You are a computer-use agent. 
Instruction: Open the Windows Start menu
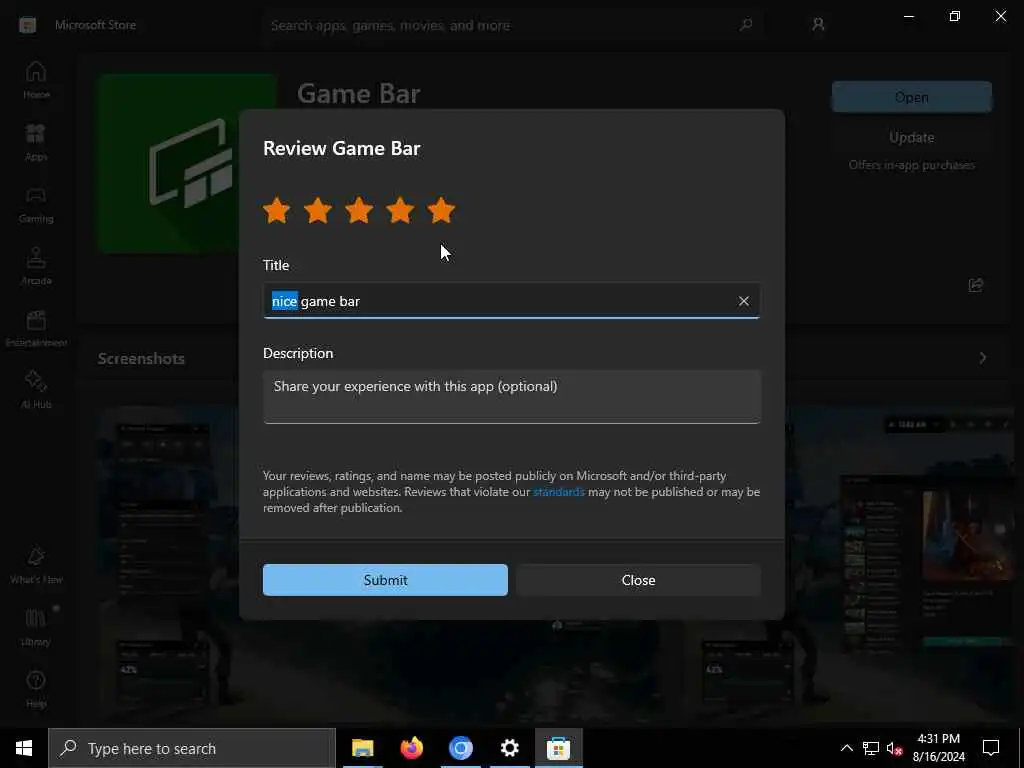click(24, 748)
